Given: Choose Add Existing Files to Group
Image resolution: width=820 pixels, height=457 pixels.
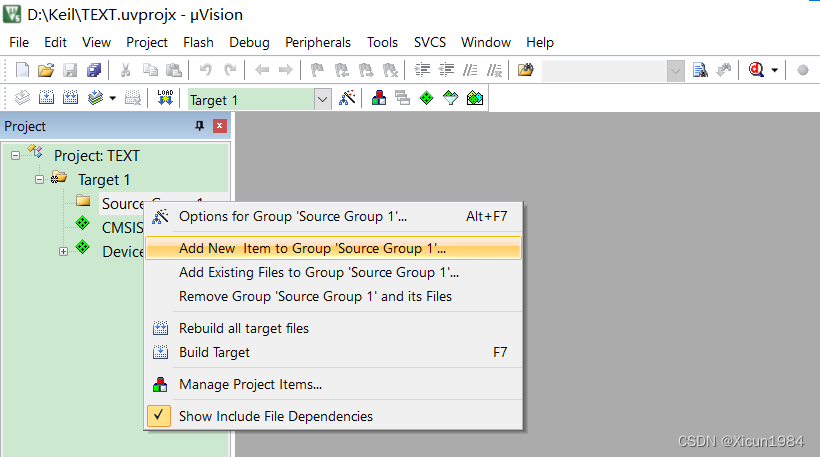Looking at the screenshot, I should coord(334,272).
